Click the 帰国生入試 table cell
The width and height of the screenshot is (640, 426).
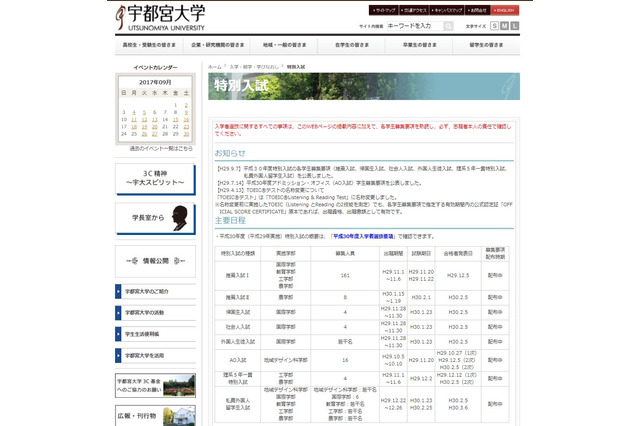point(238,312)
